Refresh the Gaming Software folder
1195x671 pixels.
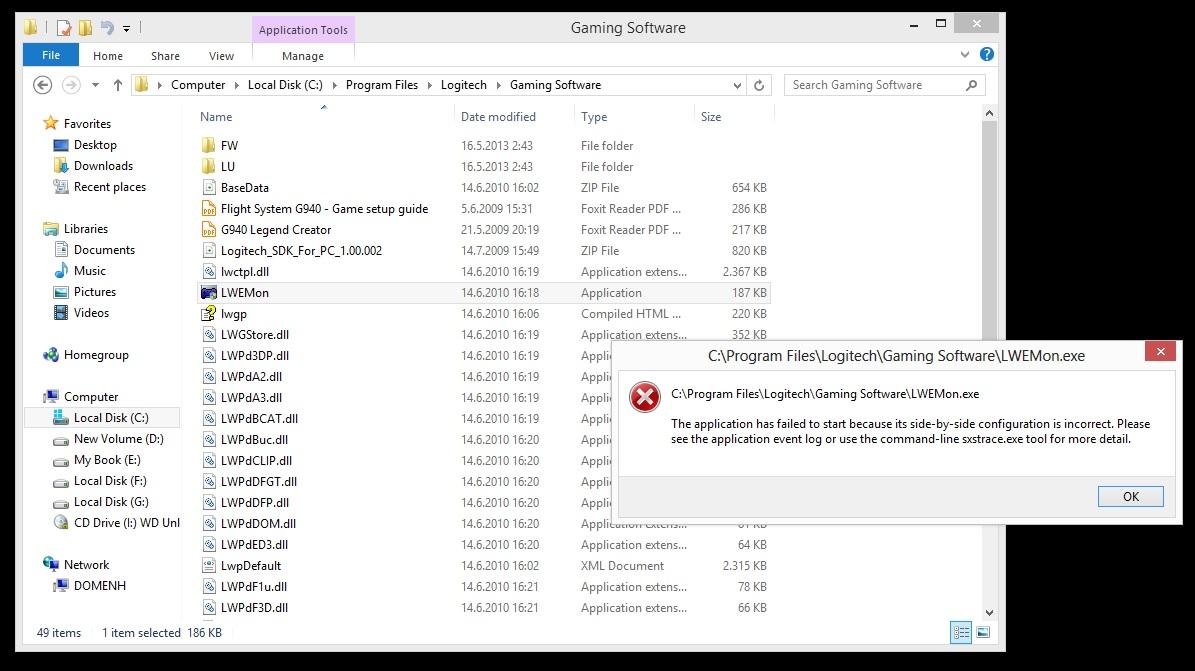pos(759,85)
